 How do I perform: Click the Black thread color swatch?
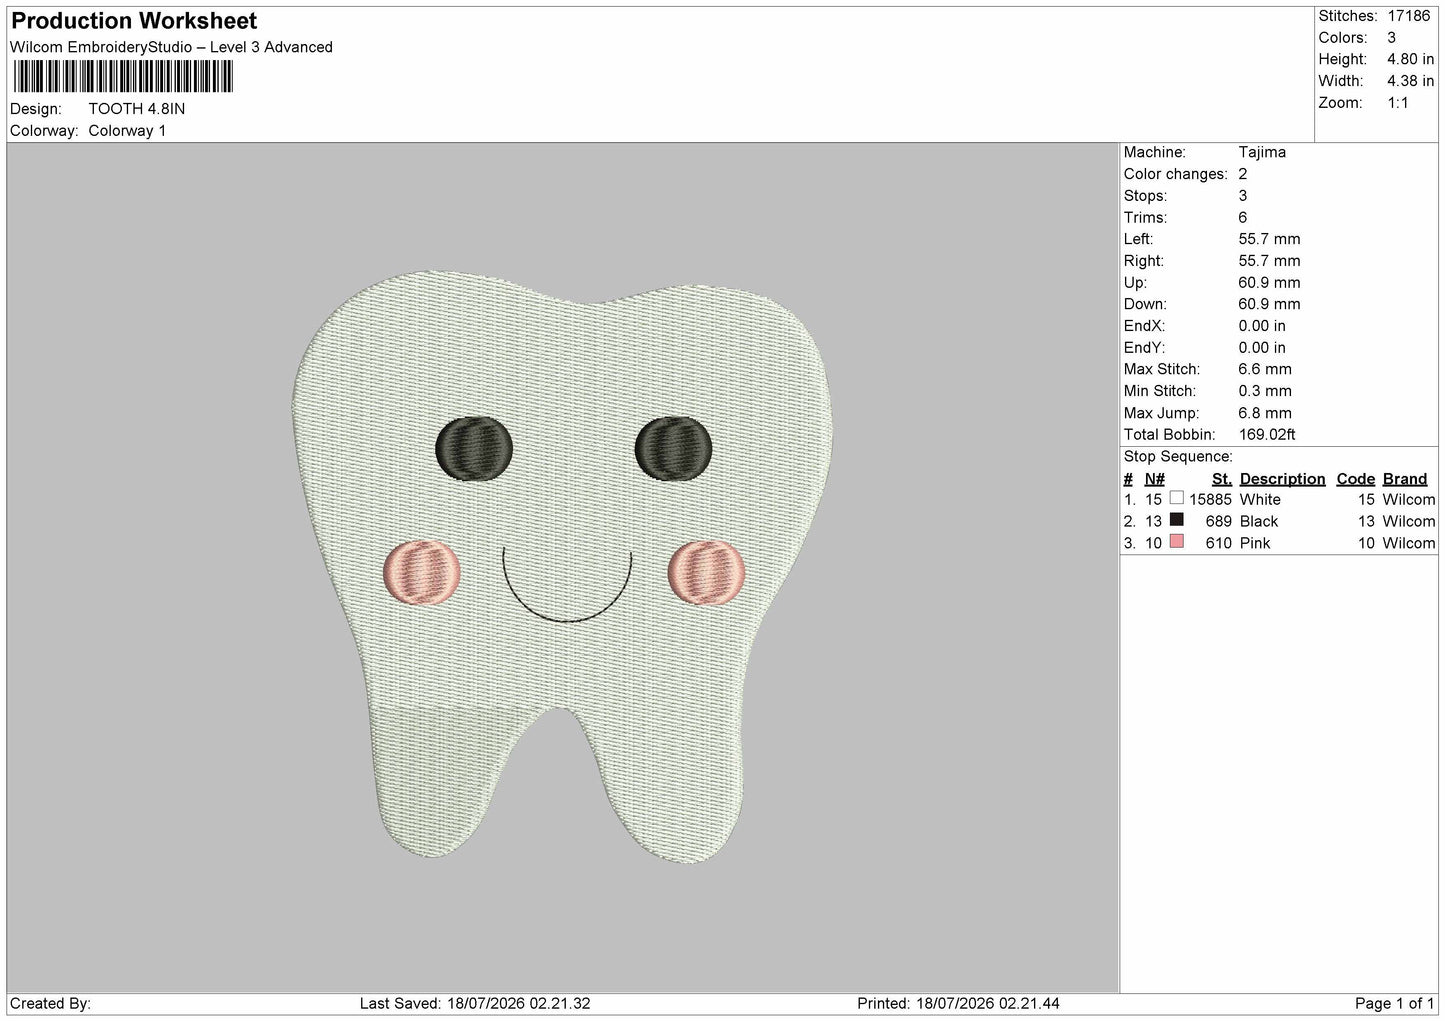click(x=1177, y=520)
